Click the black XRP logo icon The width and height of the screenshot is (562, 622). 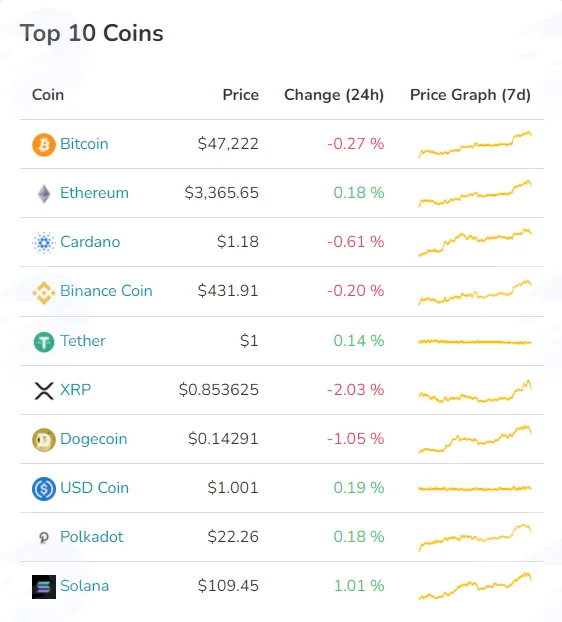44,391
